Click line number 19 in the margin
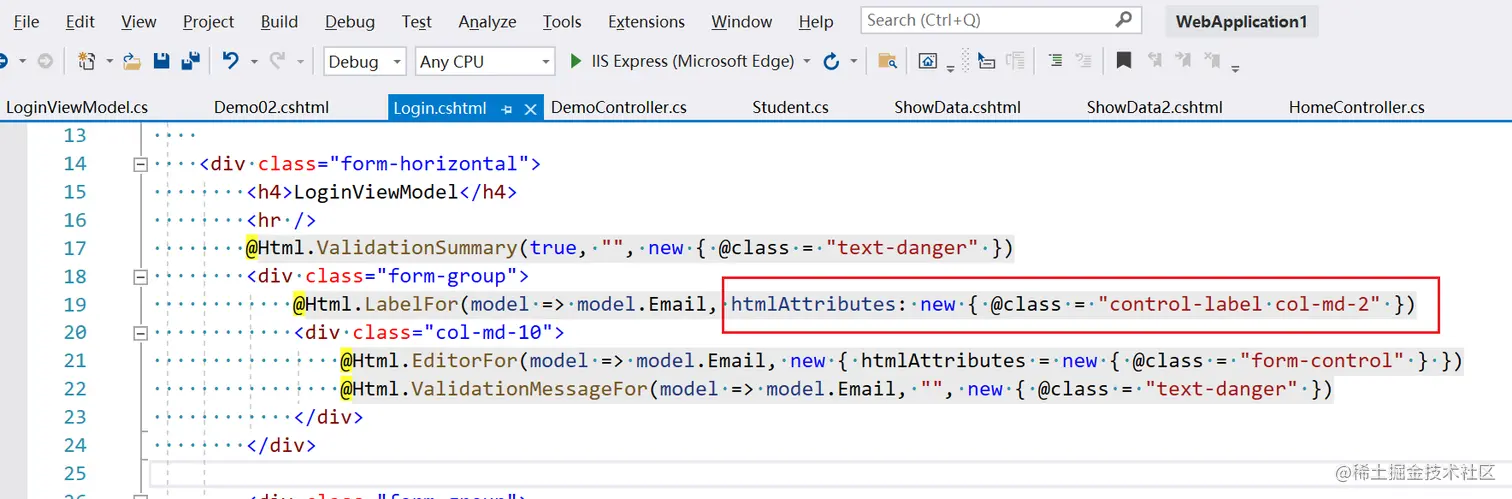Image resolution: width=1512 pixels, height=499 pixels. [75, 305]
